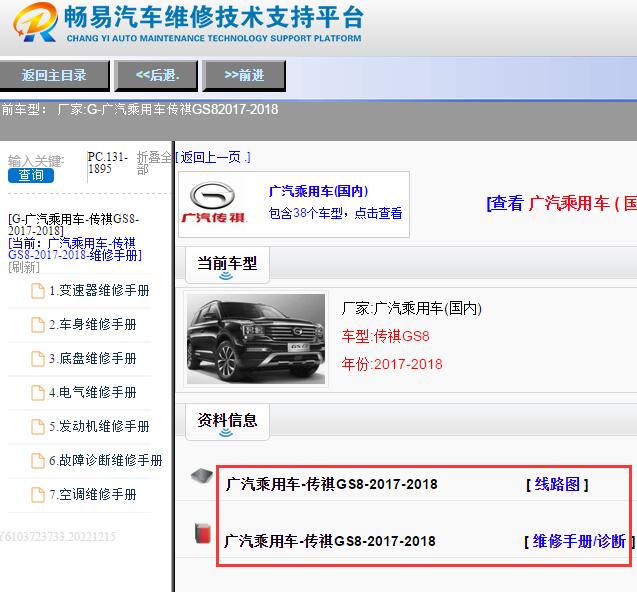
Task: Click 广汽乘用车-传祺GS8-2017-2018 title in 线路图 row
Action: coord(332,484)
